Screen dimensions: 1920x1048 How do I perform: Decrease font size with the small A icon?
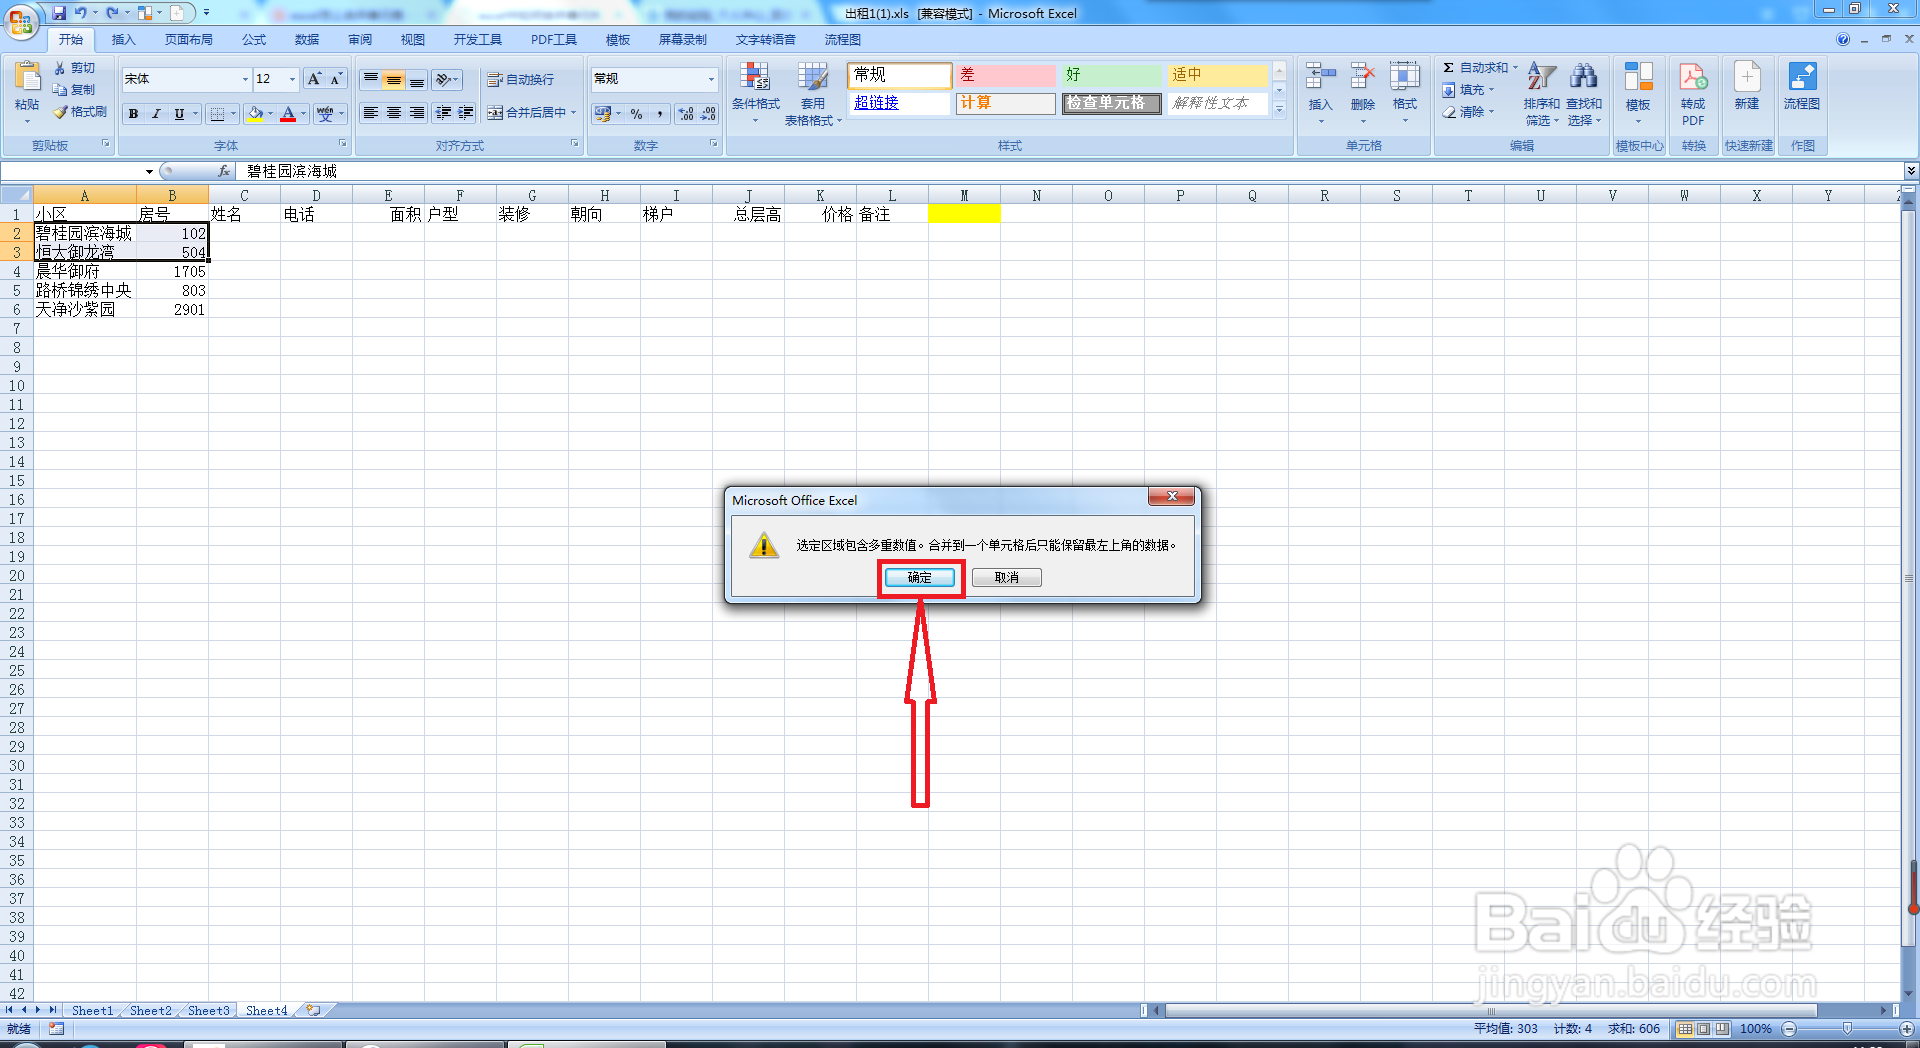pyautogui.click(x=336, y=79)
